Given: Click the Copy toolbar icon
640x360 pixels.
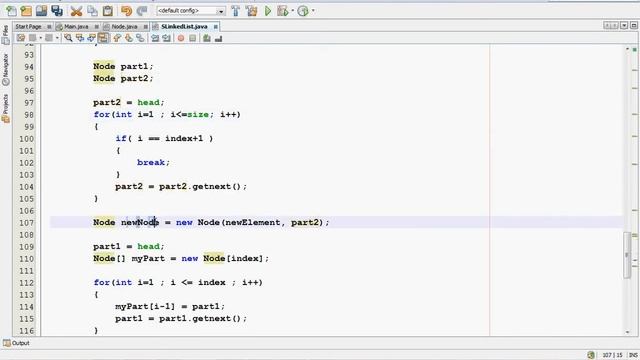Looking at the screenshot, I should click(x=92, y=11).
